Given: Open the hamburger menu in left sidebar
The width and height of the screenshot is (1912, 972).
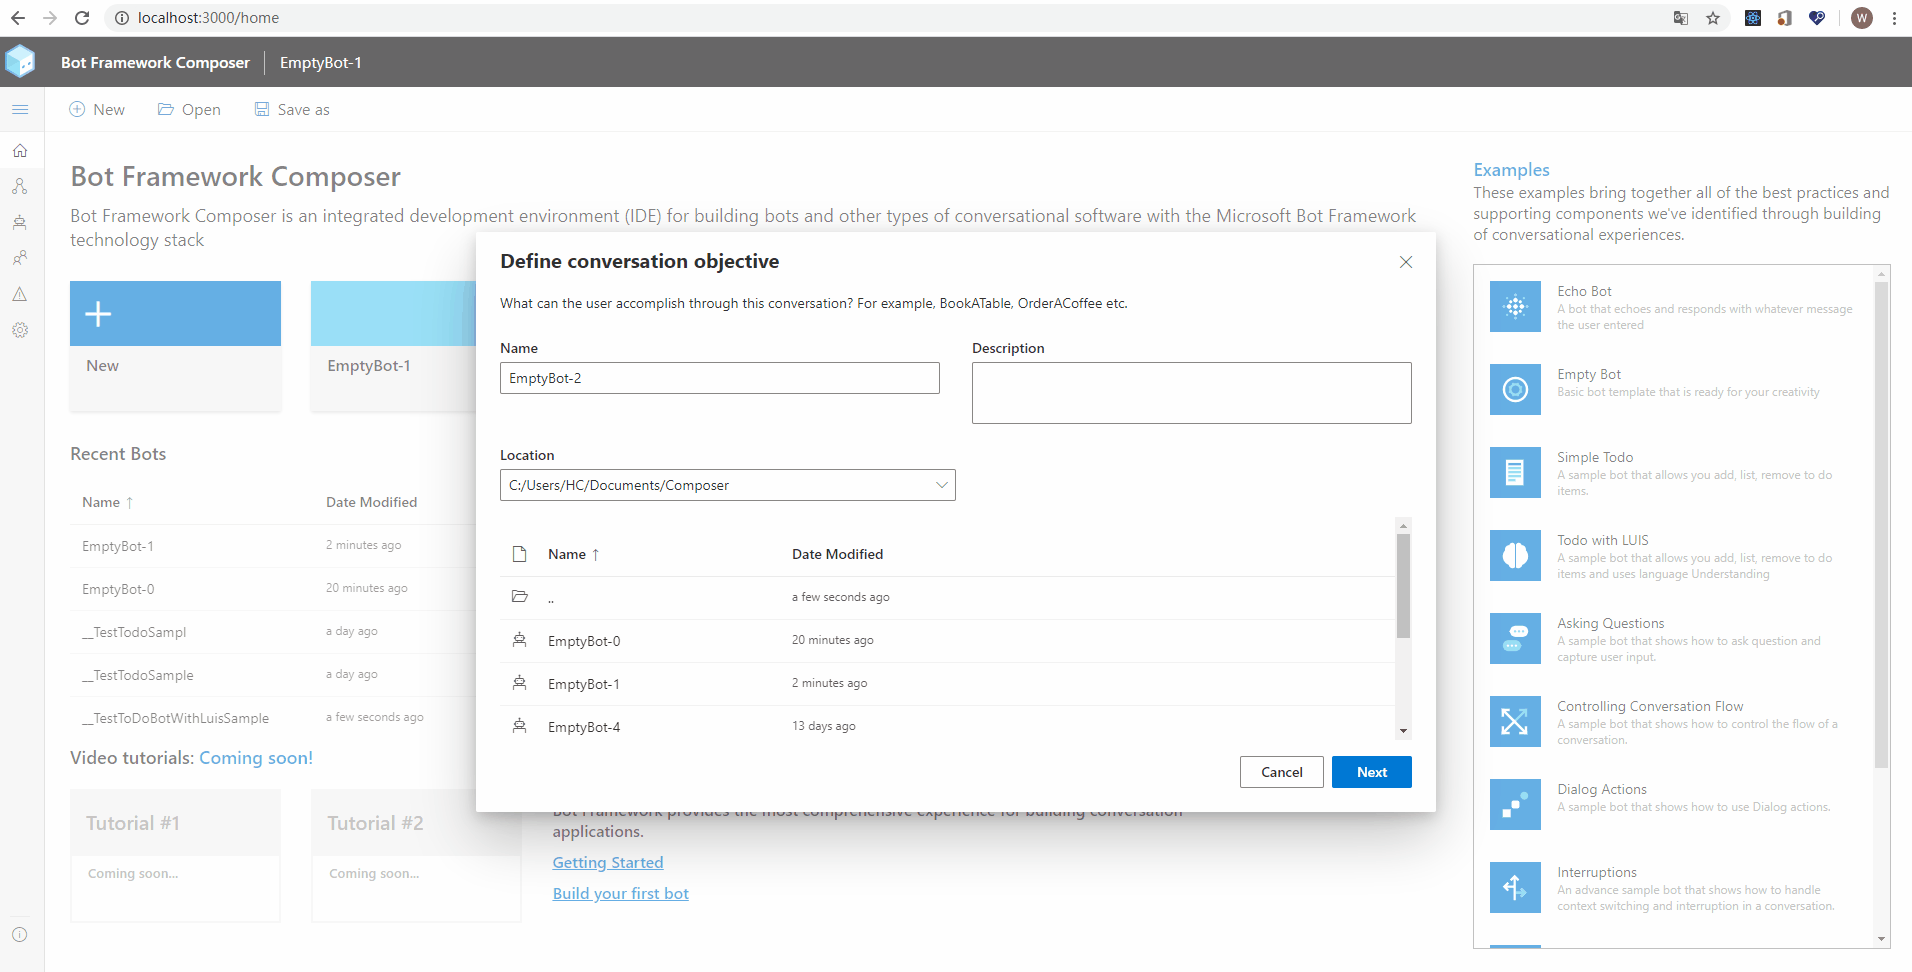Looking at the screenshot, I should (20, 110).
